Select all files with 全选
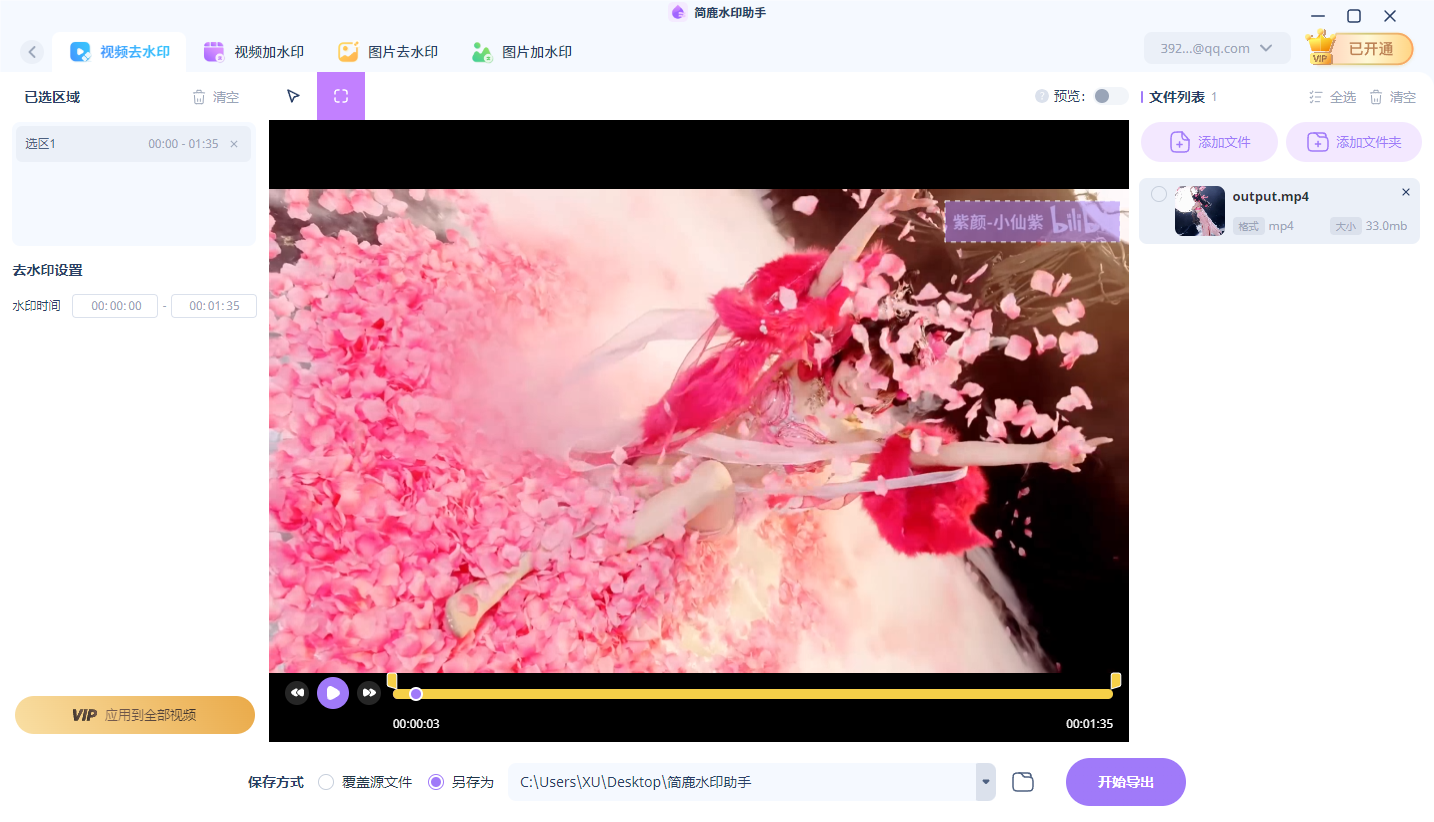The width and height of the screenshot is (1434, 822). [x=1333, y=97]
